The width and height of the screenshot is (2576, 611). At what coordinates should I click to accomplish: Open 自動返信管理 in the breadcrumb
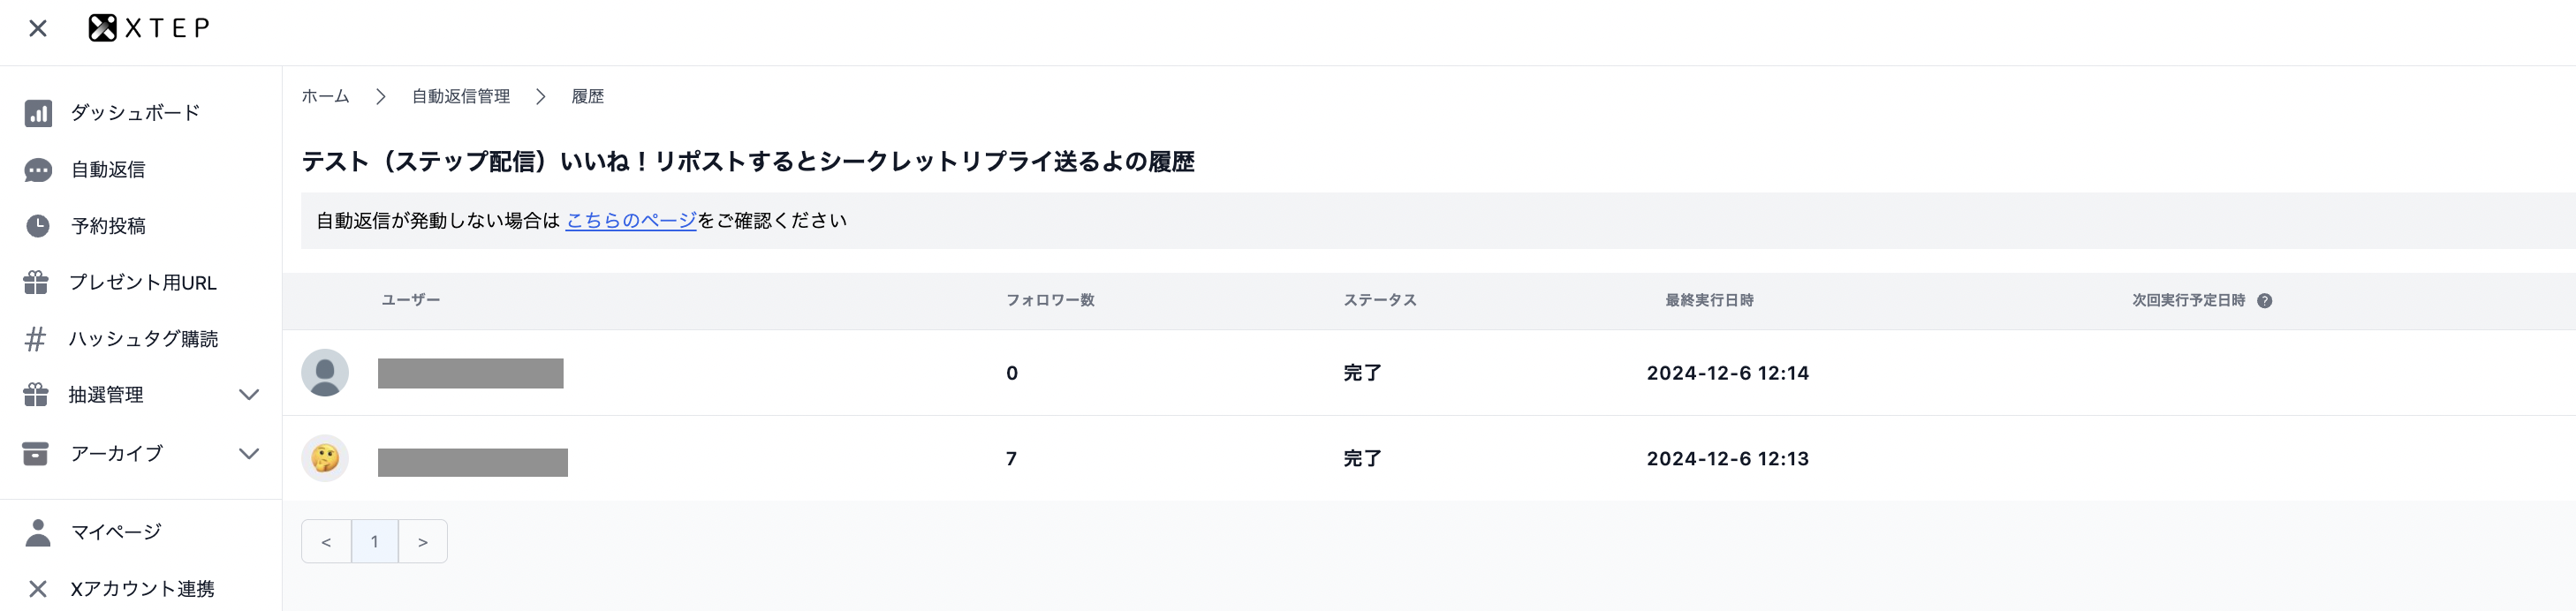pyautogui.click(x=461, y=97)
